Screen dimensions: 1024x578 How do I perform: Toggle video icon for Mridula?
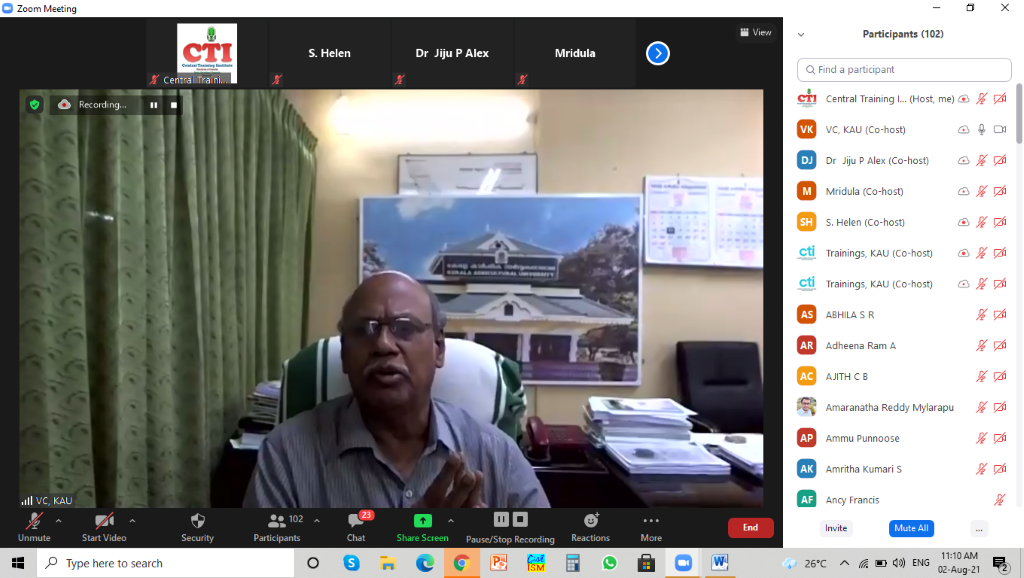1000,191
